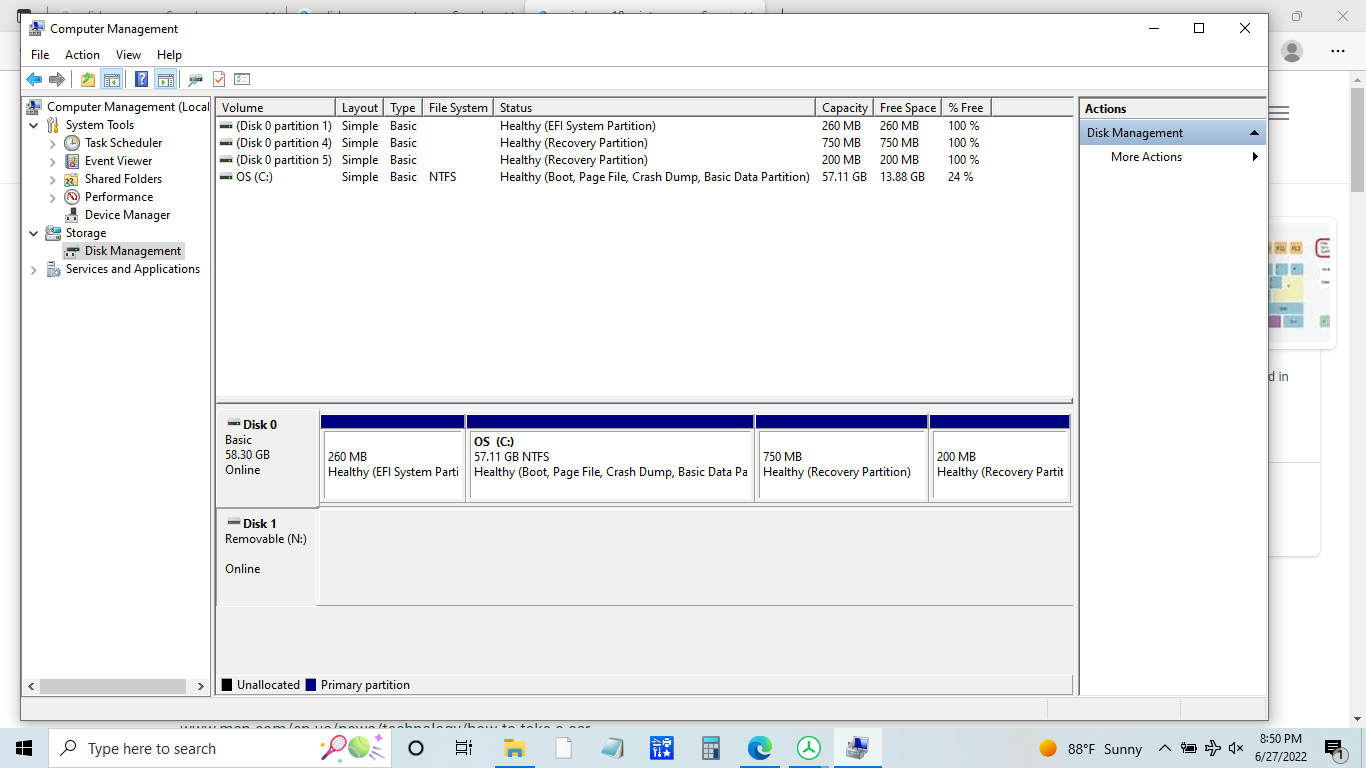Click the Up One Level folder icon
1366x768 pixels.
pyautogui.click(x=88, y=80)
